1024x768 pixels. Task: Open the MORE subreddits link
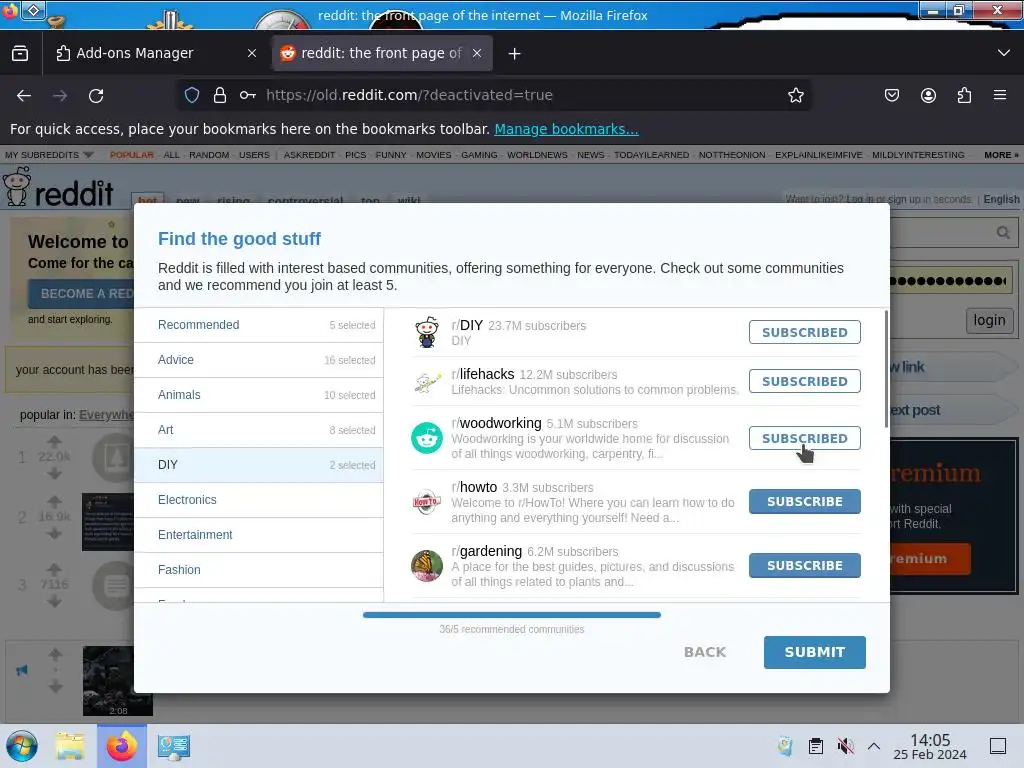(x=1001, y=155)
